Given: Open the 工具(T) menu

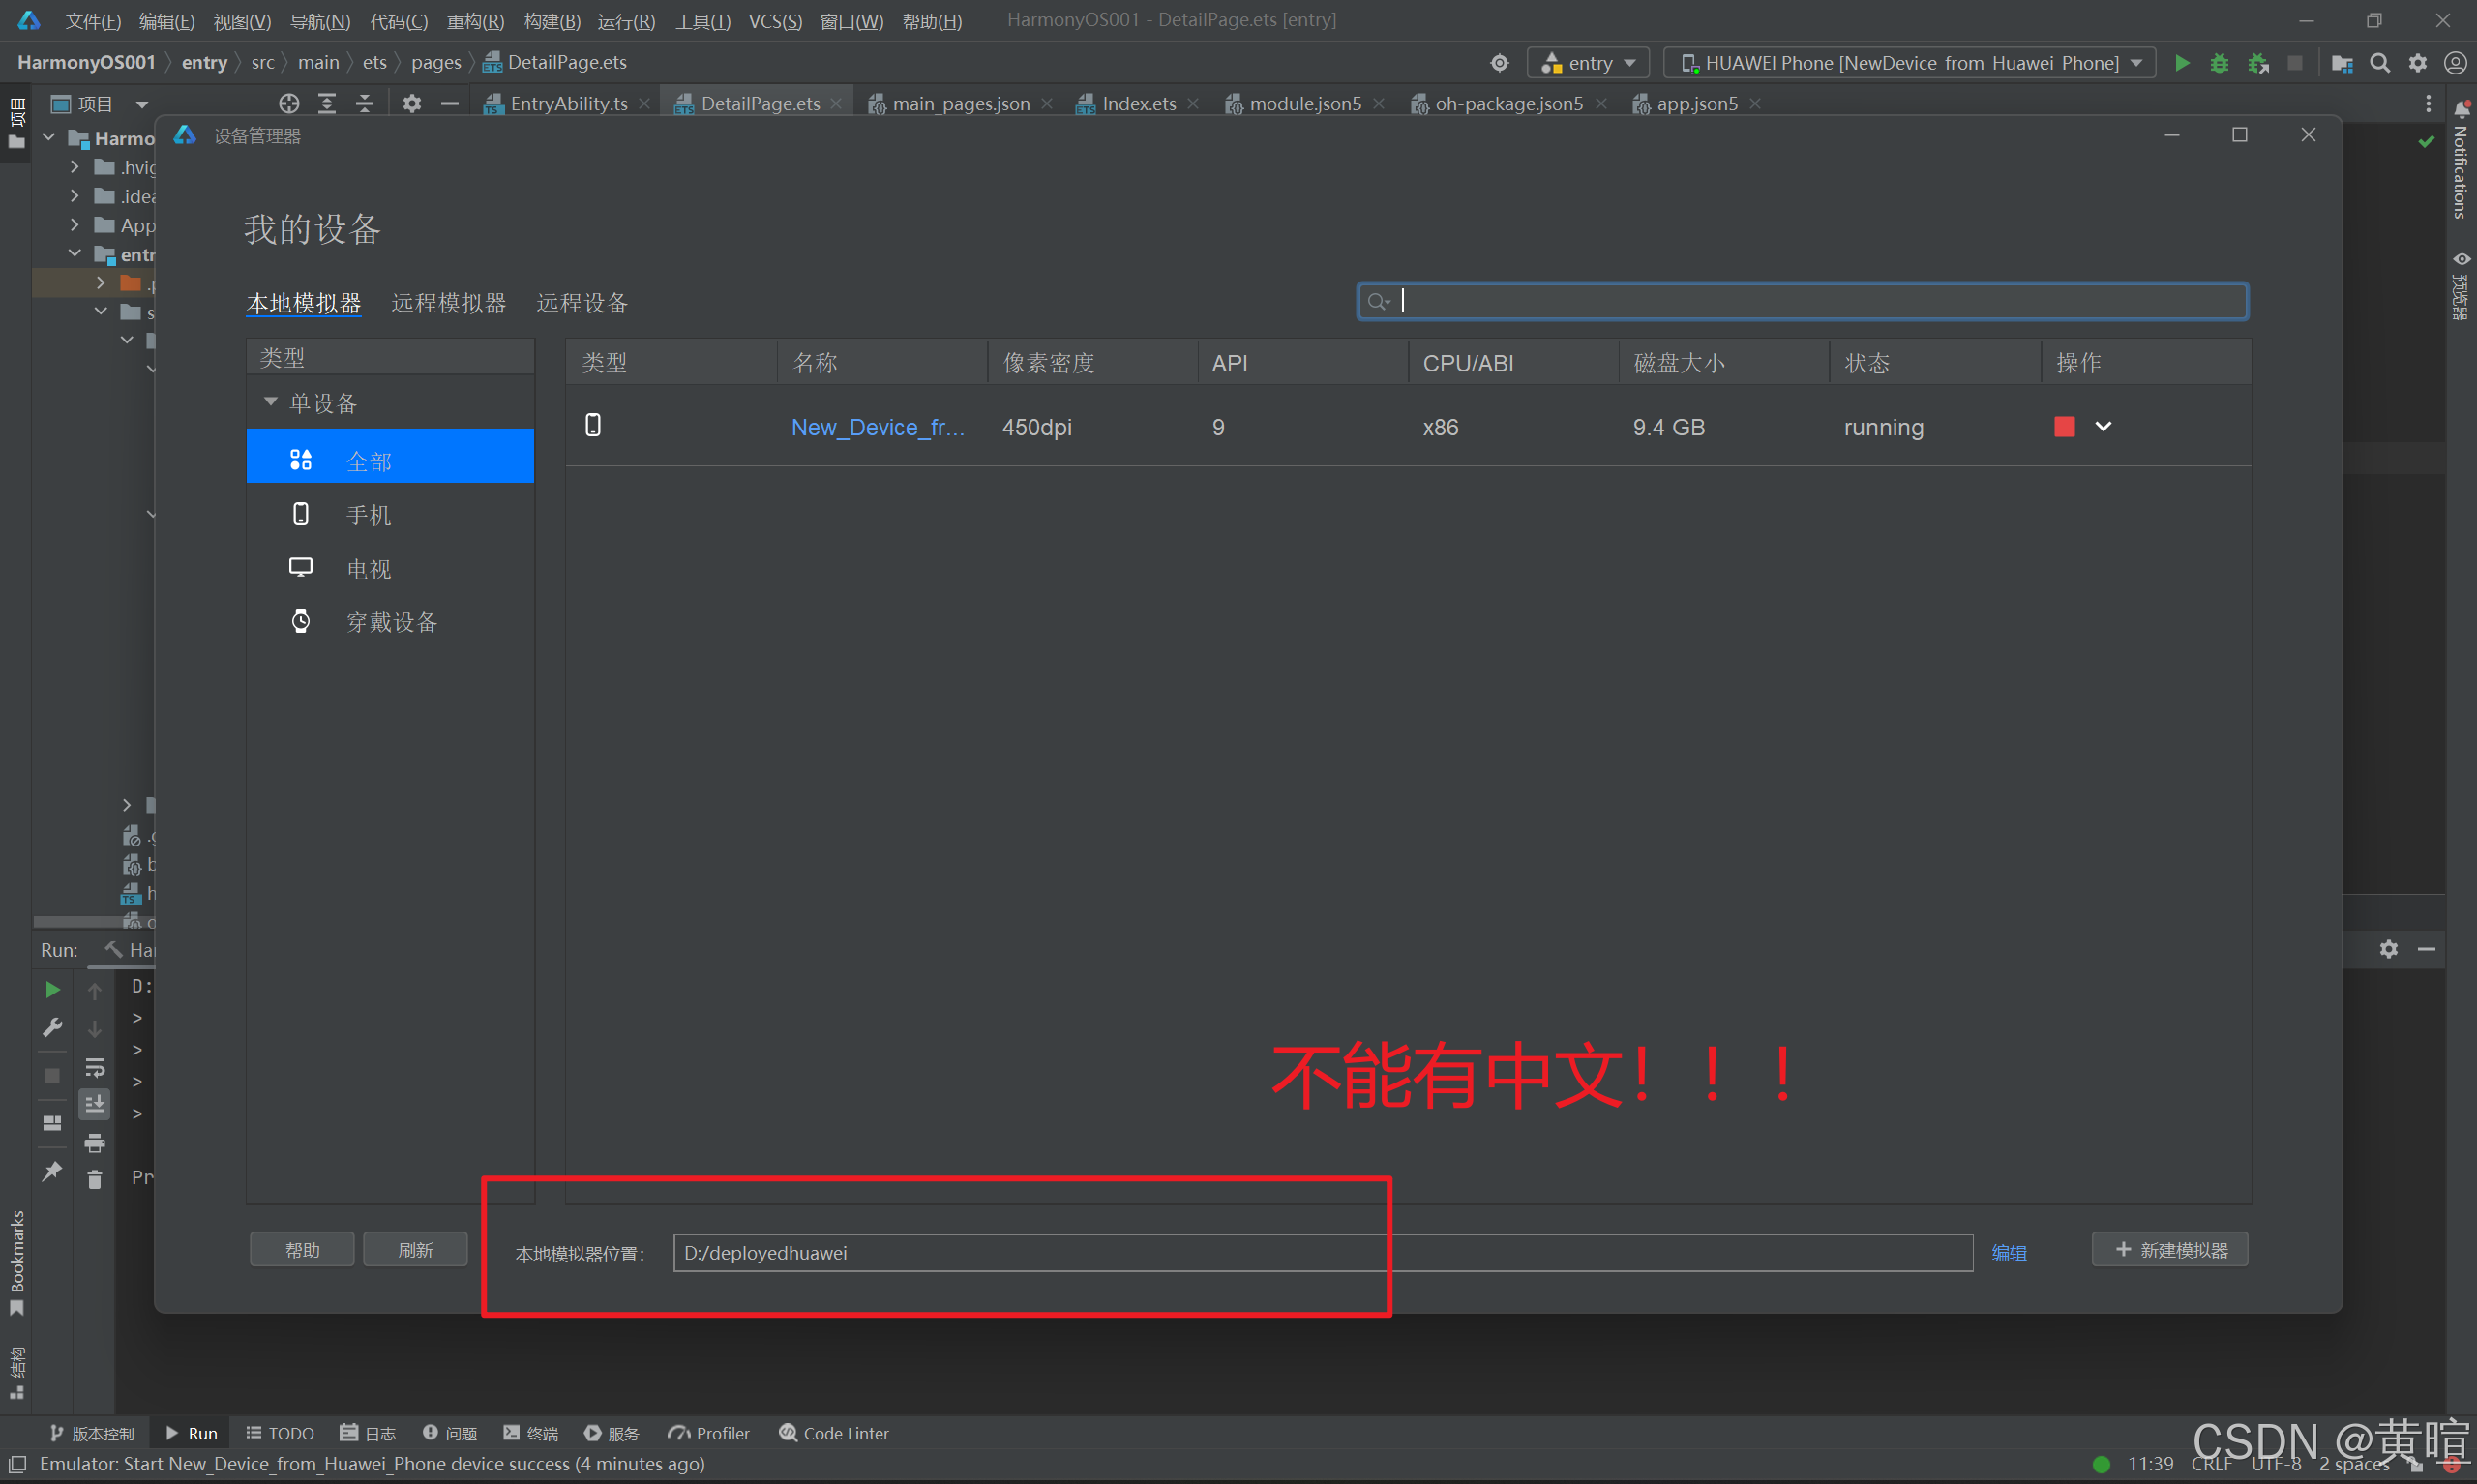Looking at the screenshot, I should tap(703, 21).
